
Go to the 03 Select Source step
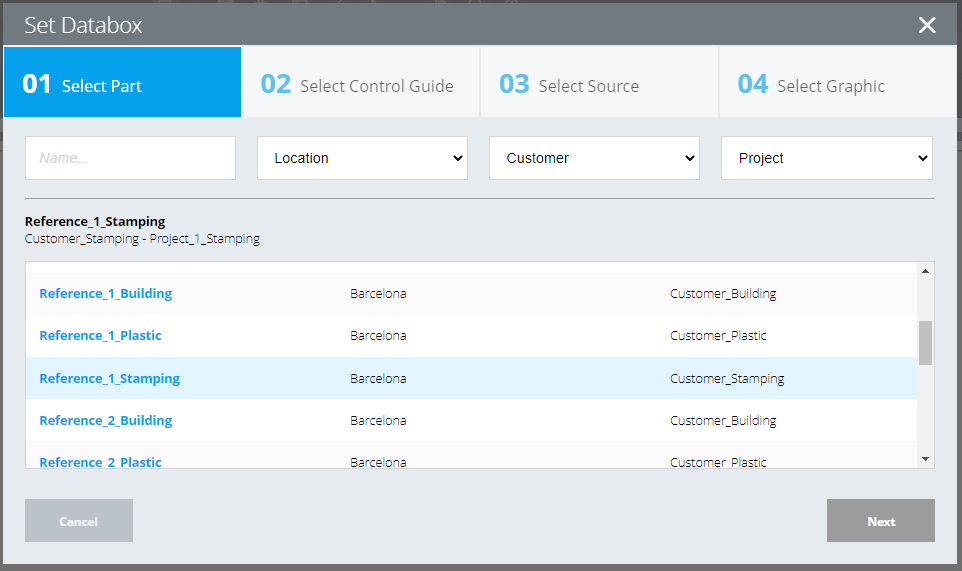point(599,82)
